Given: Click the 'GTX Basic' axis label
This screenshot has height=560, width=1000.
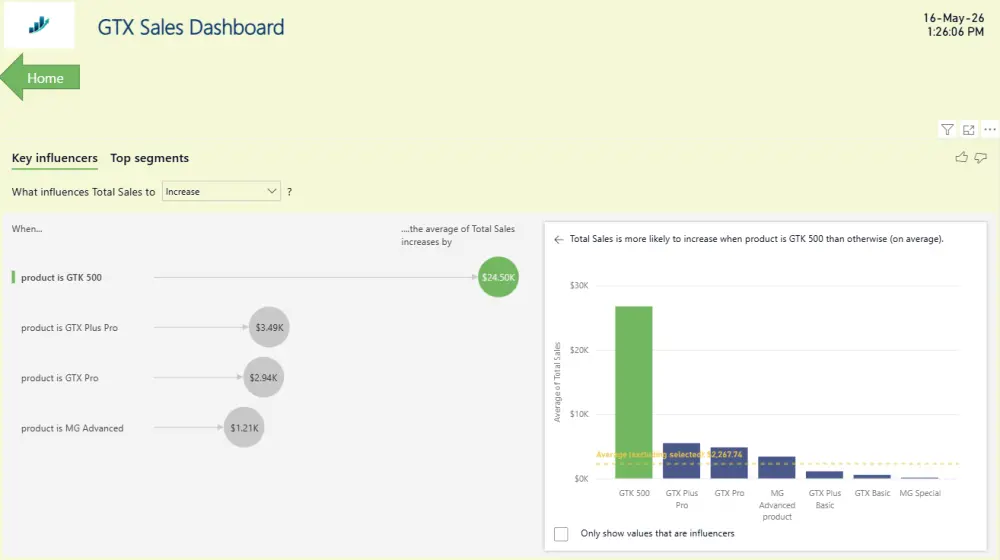Looking at the screenshot, I should coord(872,493).
